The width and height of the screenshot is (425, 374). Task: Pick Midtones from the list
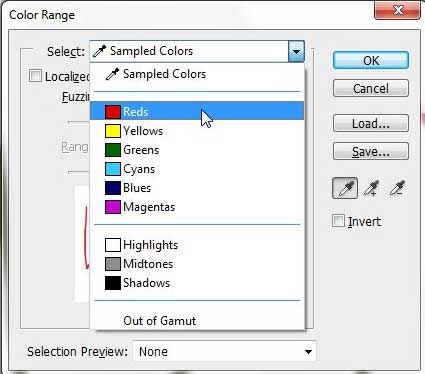pos(197,264)
